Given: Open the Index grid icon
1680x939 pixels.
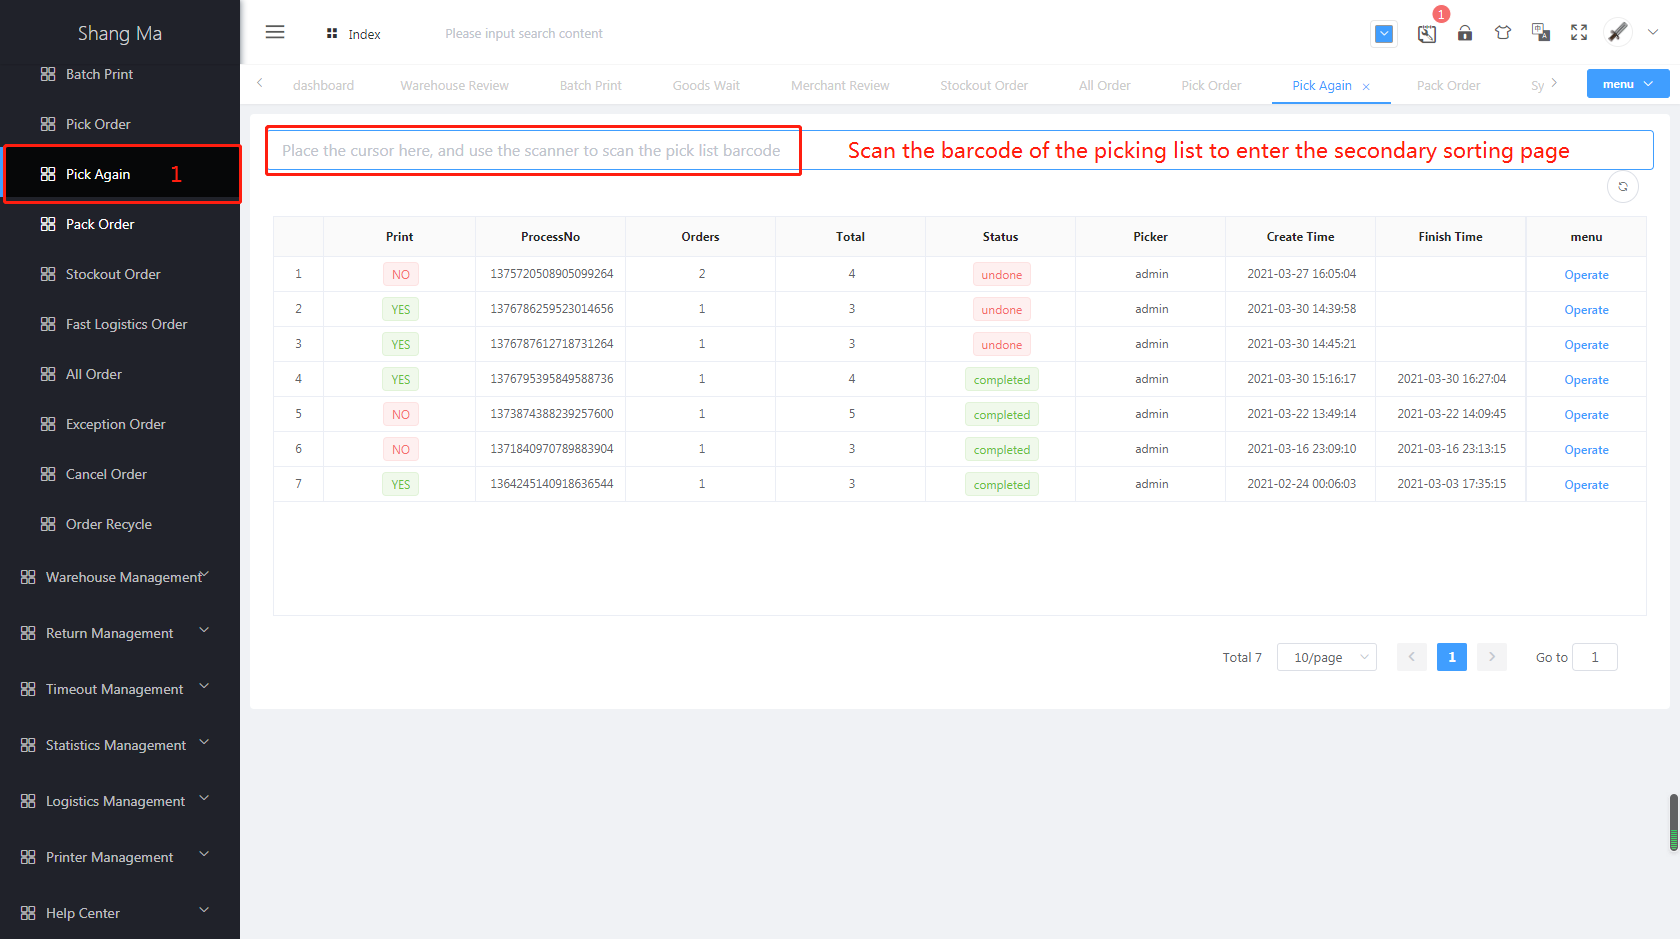Looking at the screenshot, I should pyautogui.click(x=332, y=34).
